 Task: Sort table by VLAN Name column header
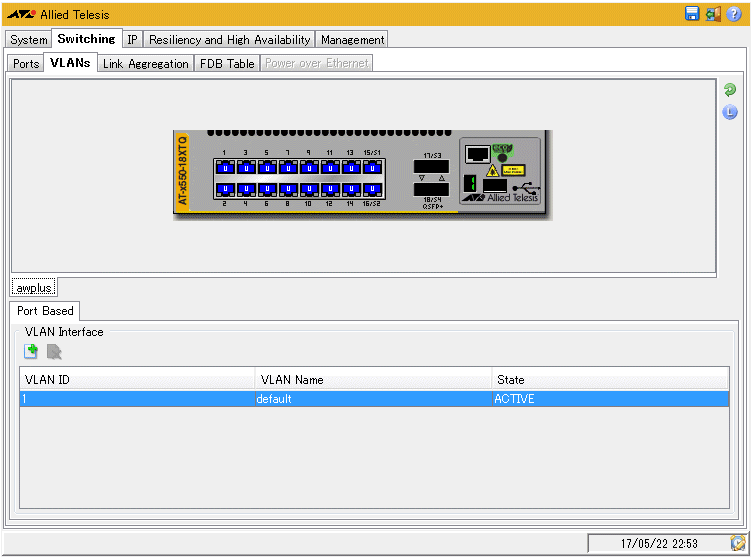pyautogui.click(x=372, y=379)
